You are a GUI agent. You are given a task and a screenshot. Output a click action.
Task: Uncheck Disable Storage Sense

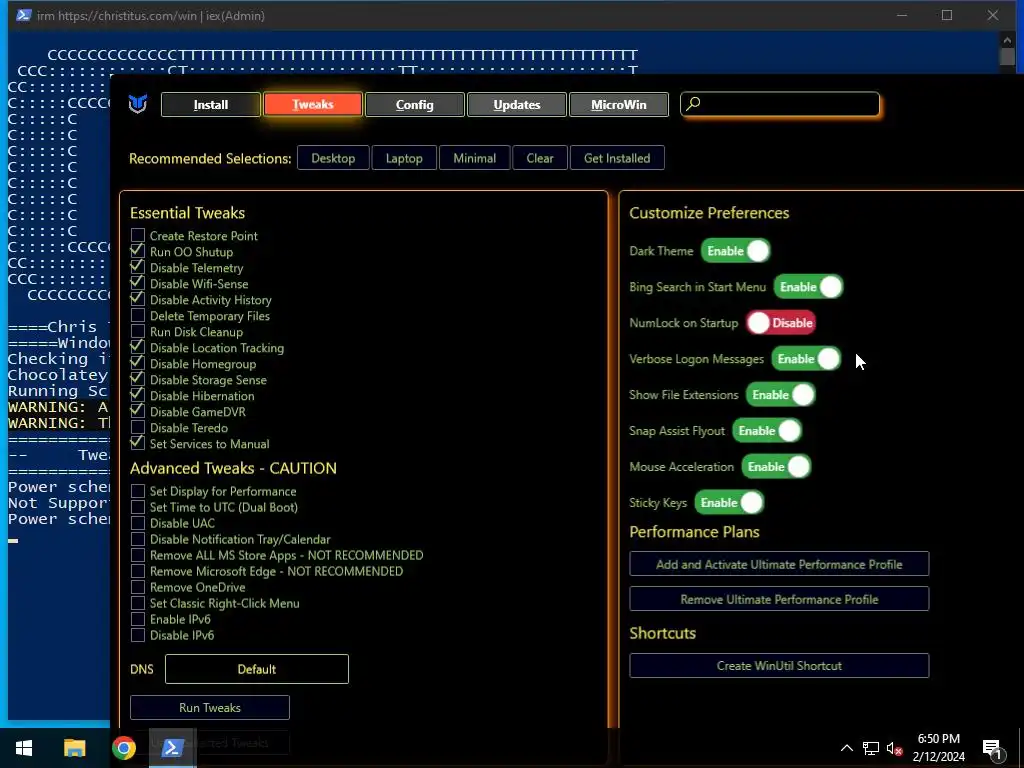point(138,379)
